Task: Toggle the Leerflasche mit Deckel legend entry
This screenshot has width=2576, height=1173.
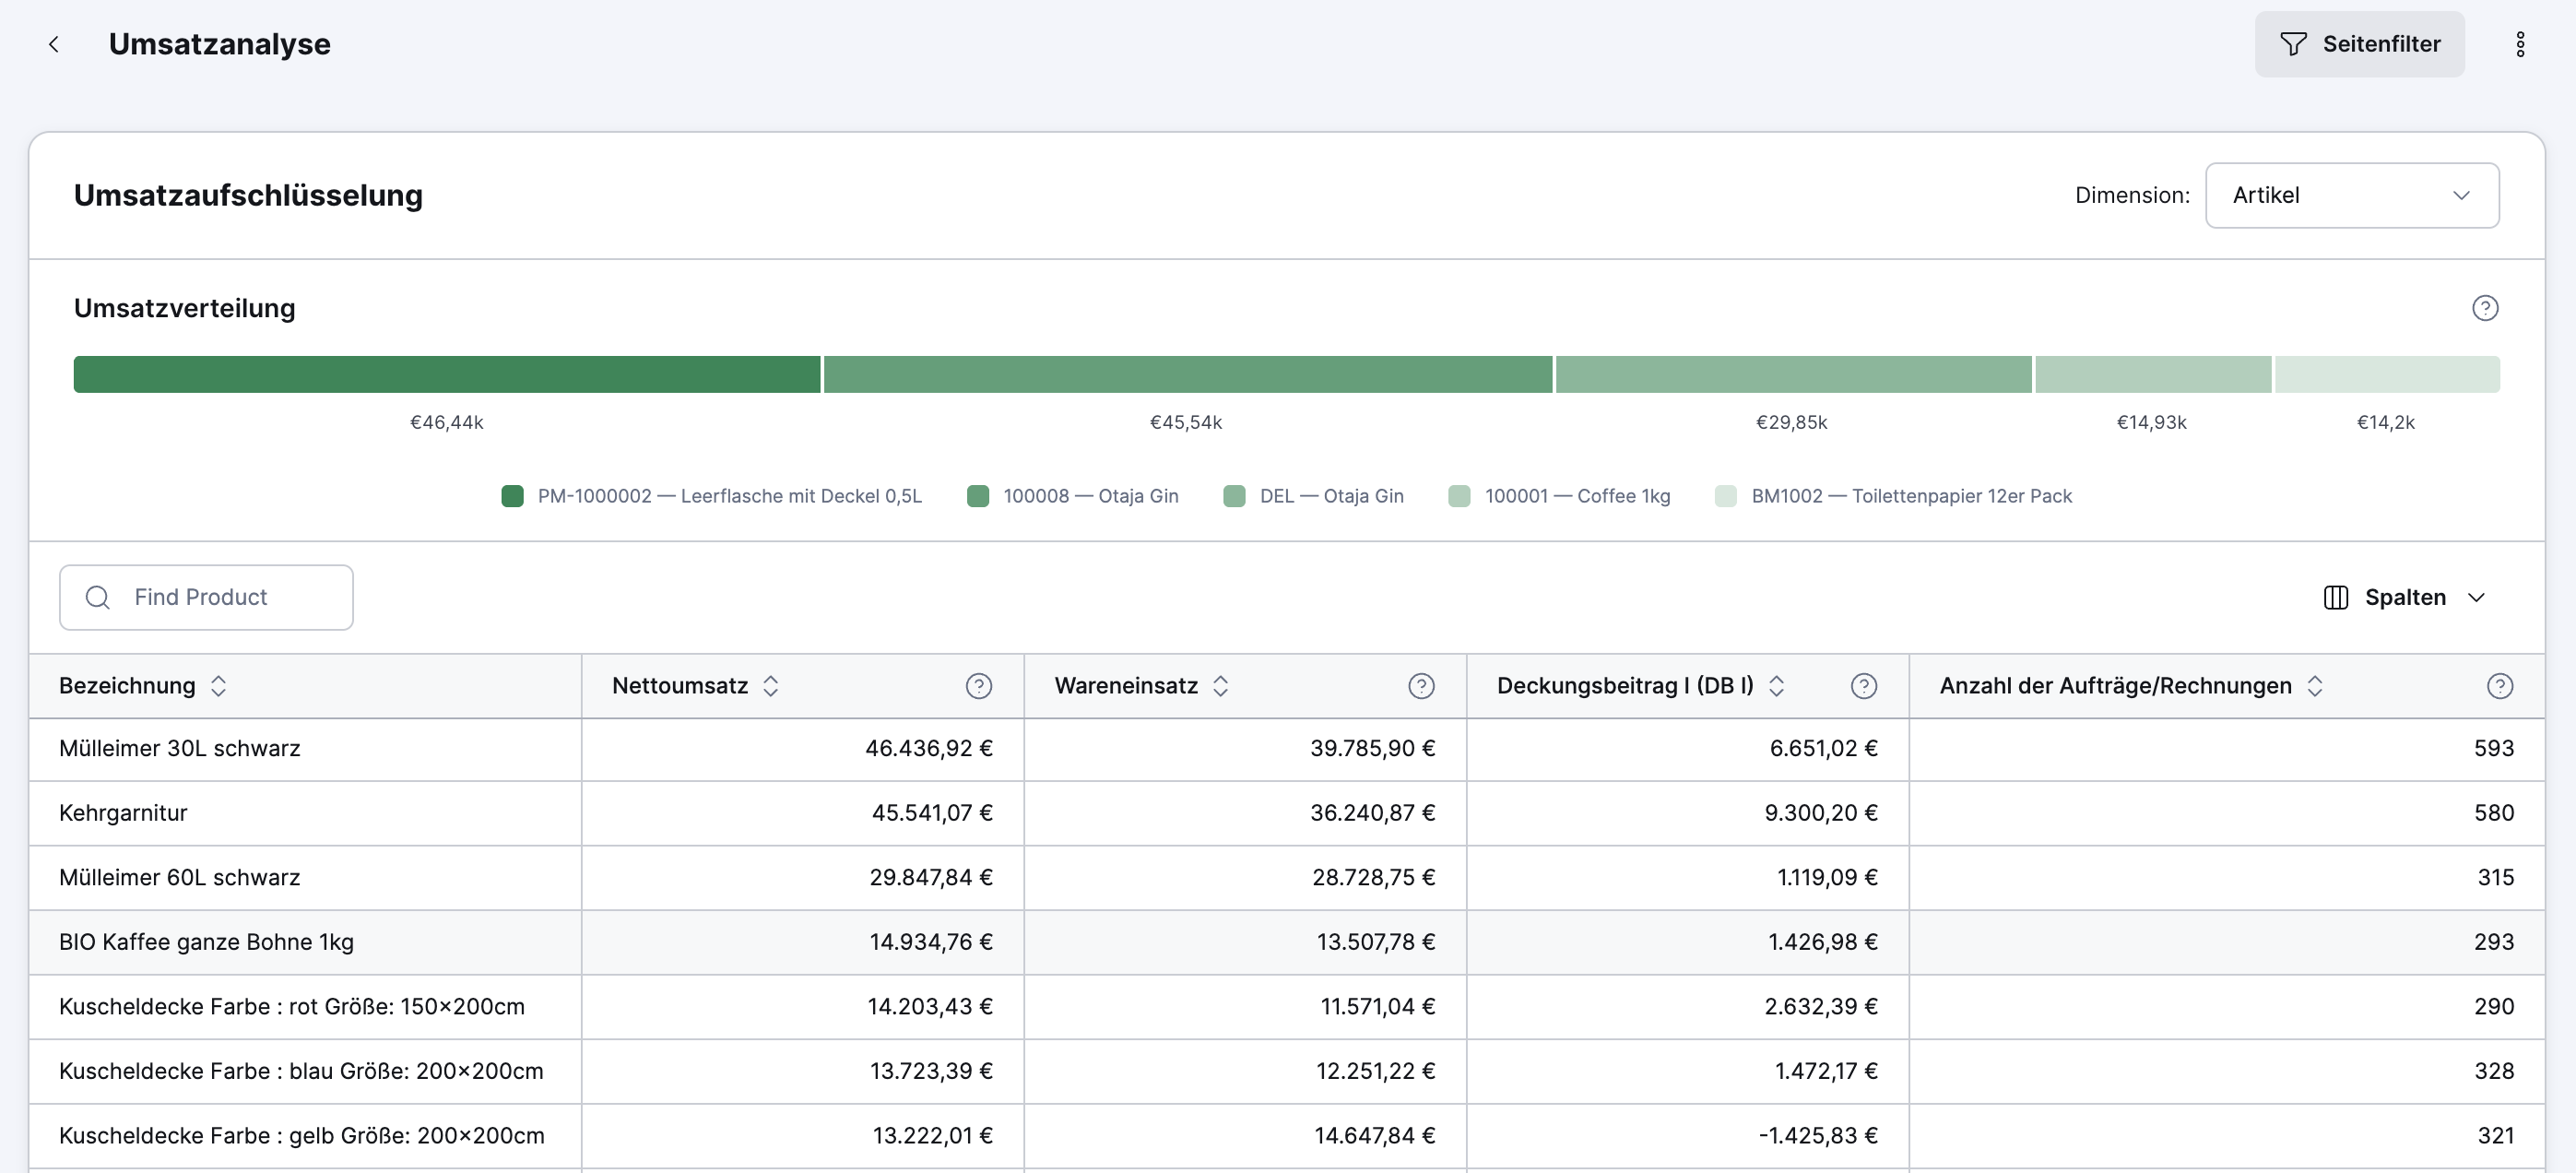Action: tap(711, 496)
